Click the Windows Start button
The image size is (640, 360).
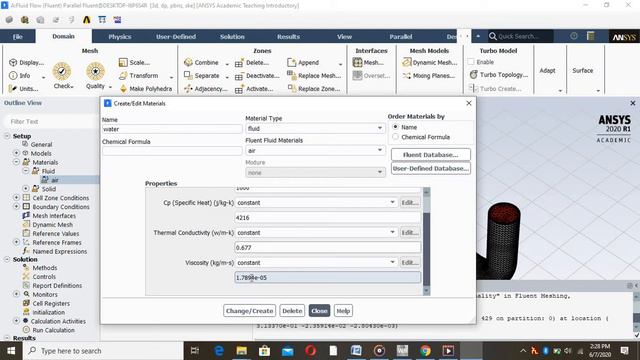[11, 351]
